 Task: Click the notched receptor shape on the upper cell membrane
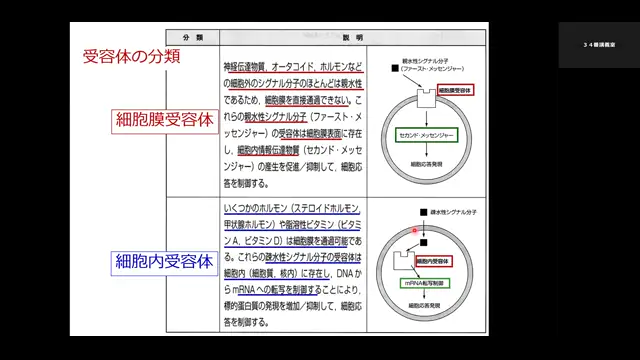pyautogui.click(x=427, y=99)
